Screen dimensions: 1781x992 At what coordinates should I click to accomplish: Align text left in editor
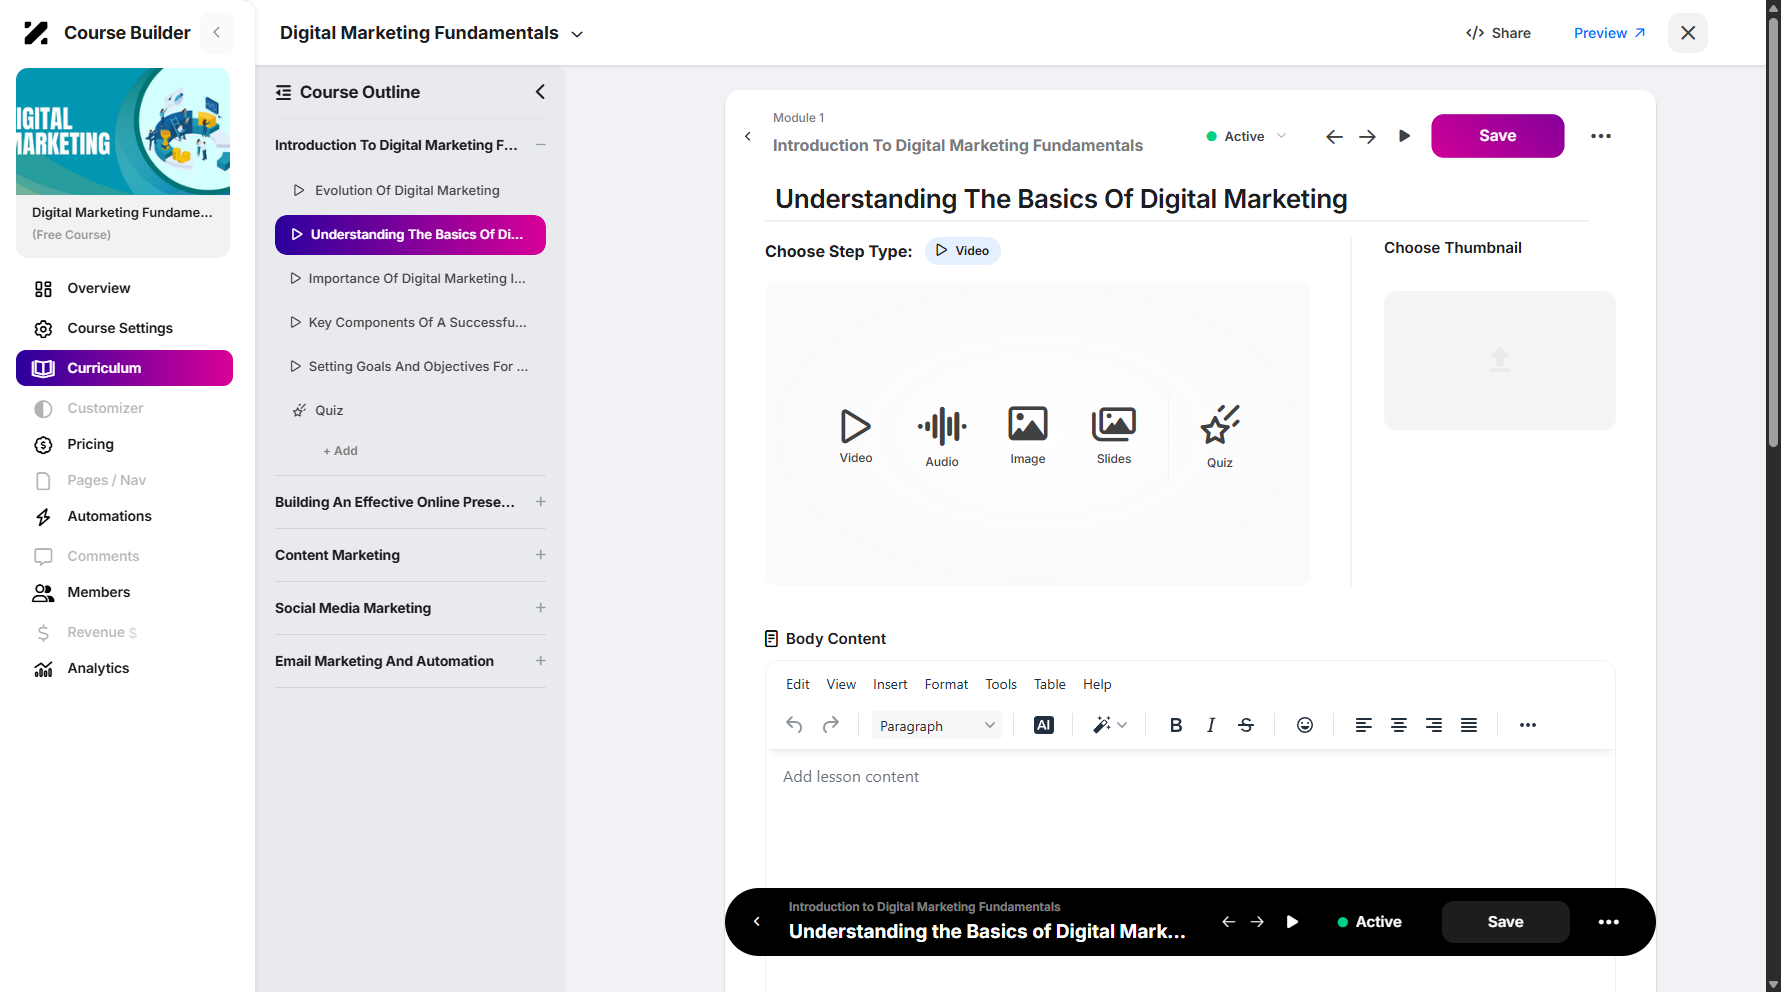coord(1363,725)
